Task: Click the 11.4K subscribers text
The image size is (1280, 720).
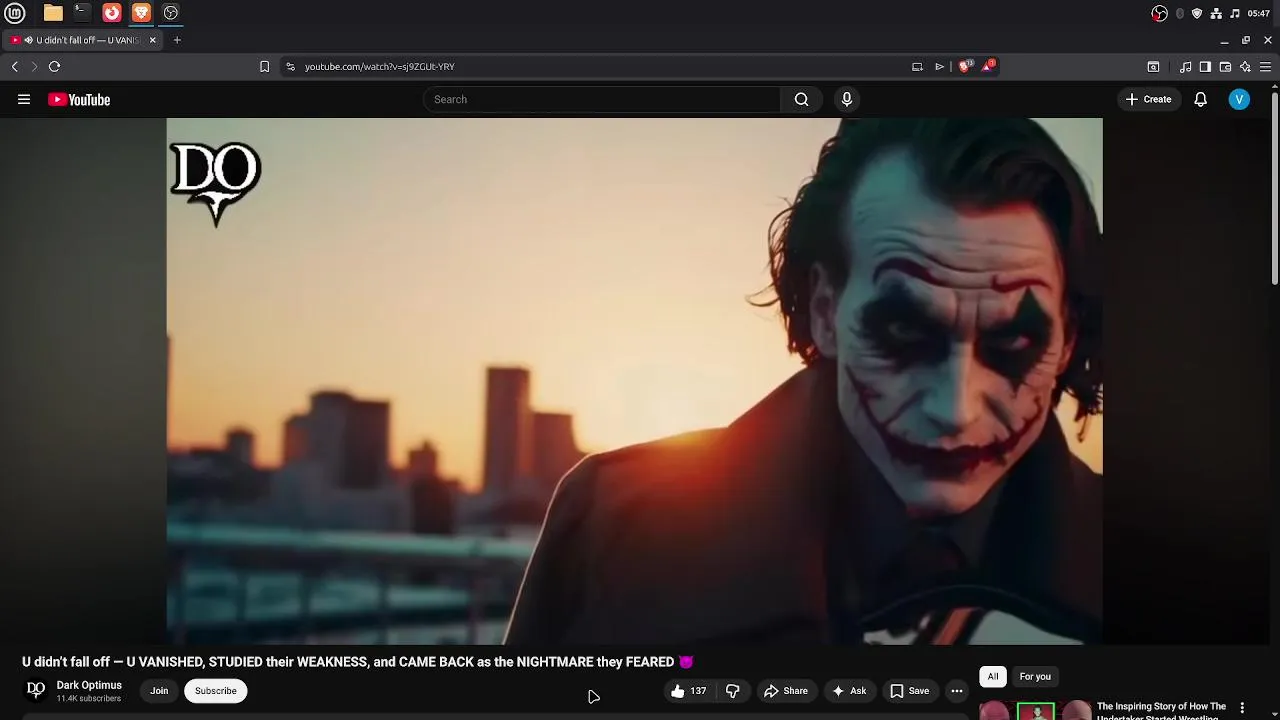Action: [88, 699]
